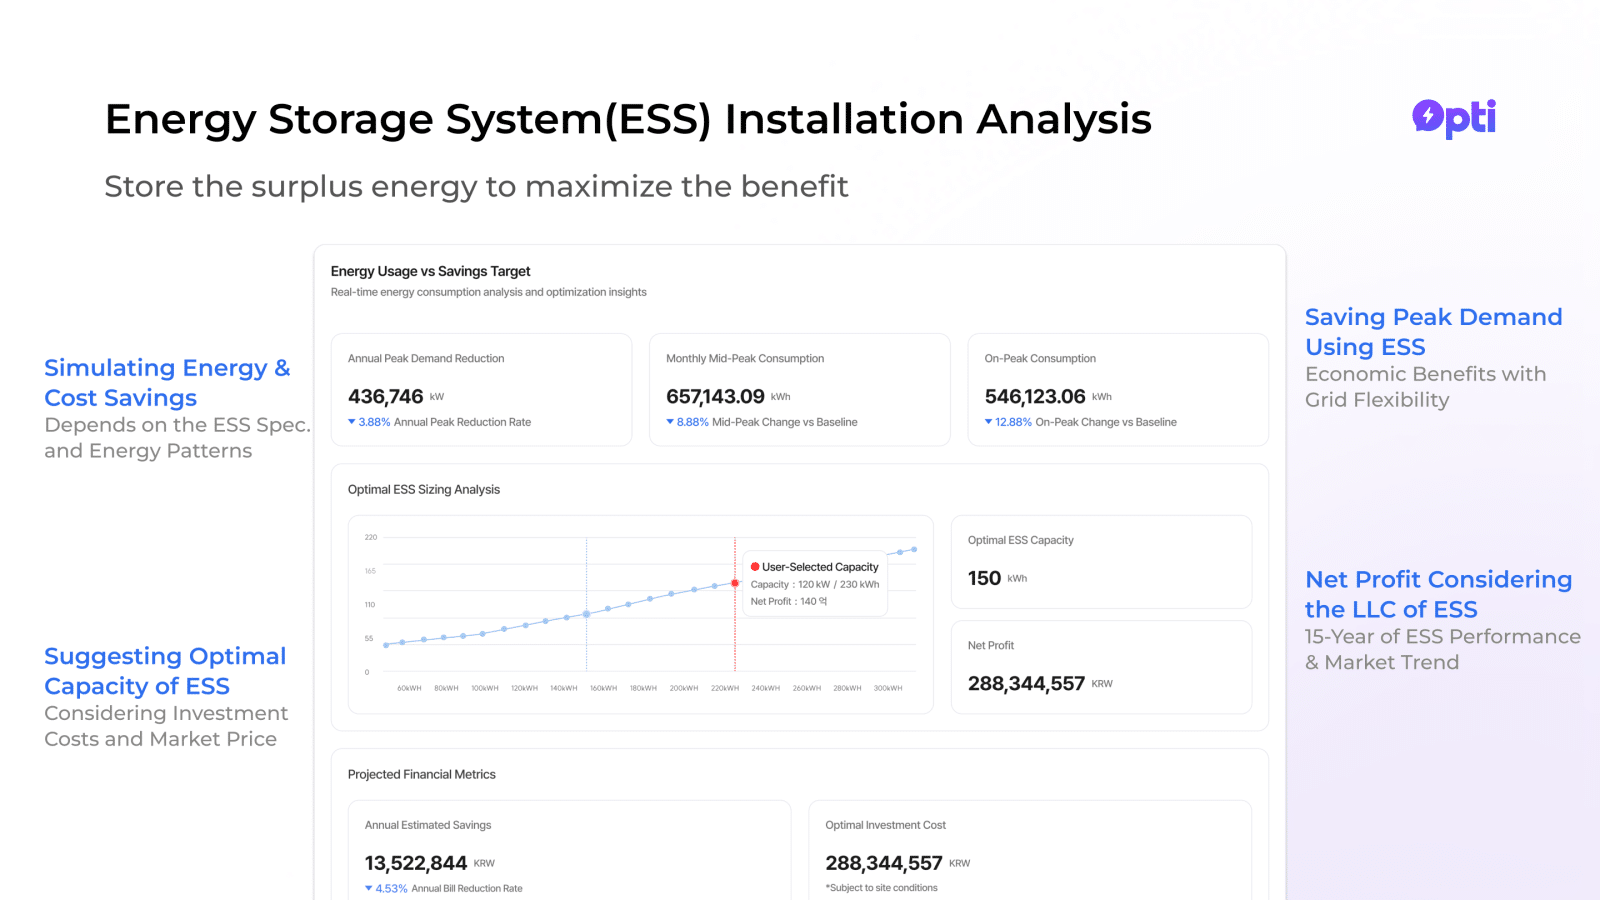Click 'Capacity : 120 kW / 230 kWh' in tooltip
1600x900 pixels.
pos(815,584)
